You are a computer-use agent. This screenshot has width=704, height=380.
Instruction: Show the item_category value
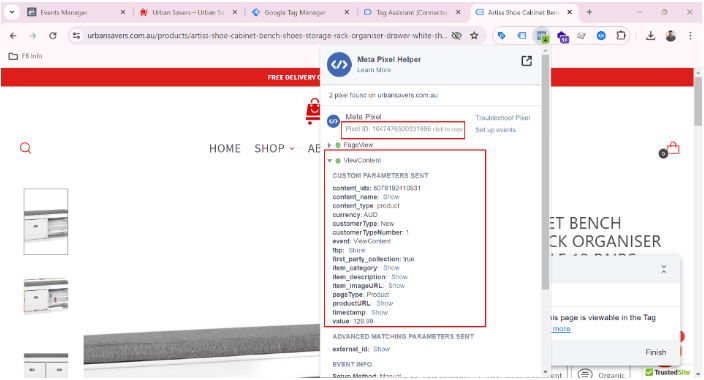coord(391,268)
